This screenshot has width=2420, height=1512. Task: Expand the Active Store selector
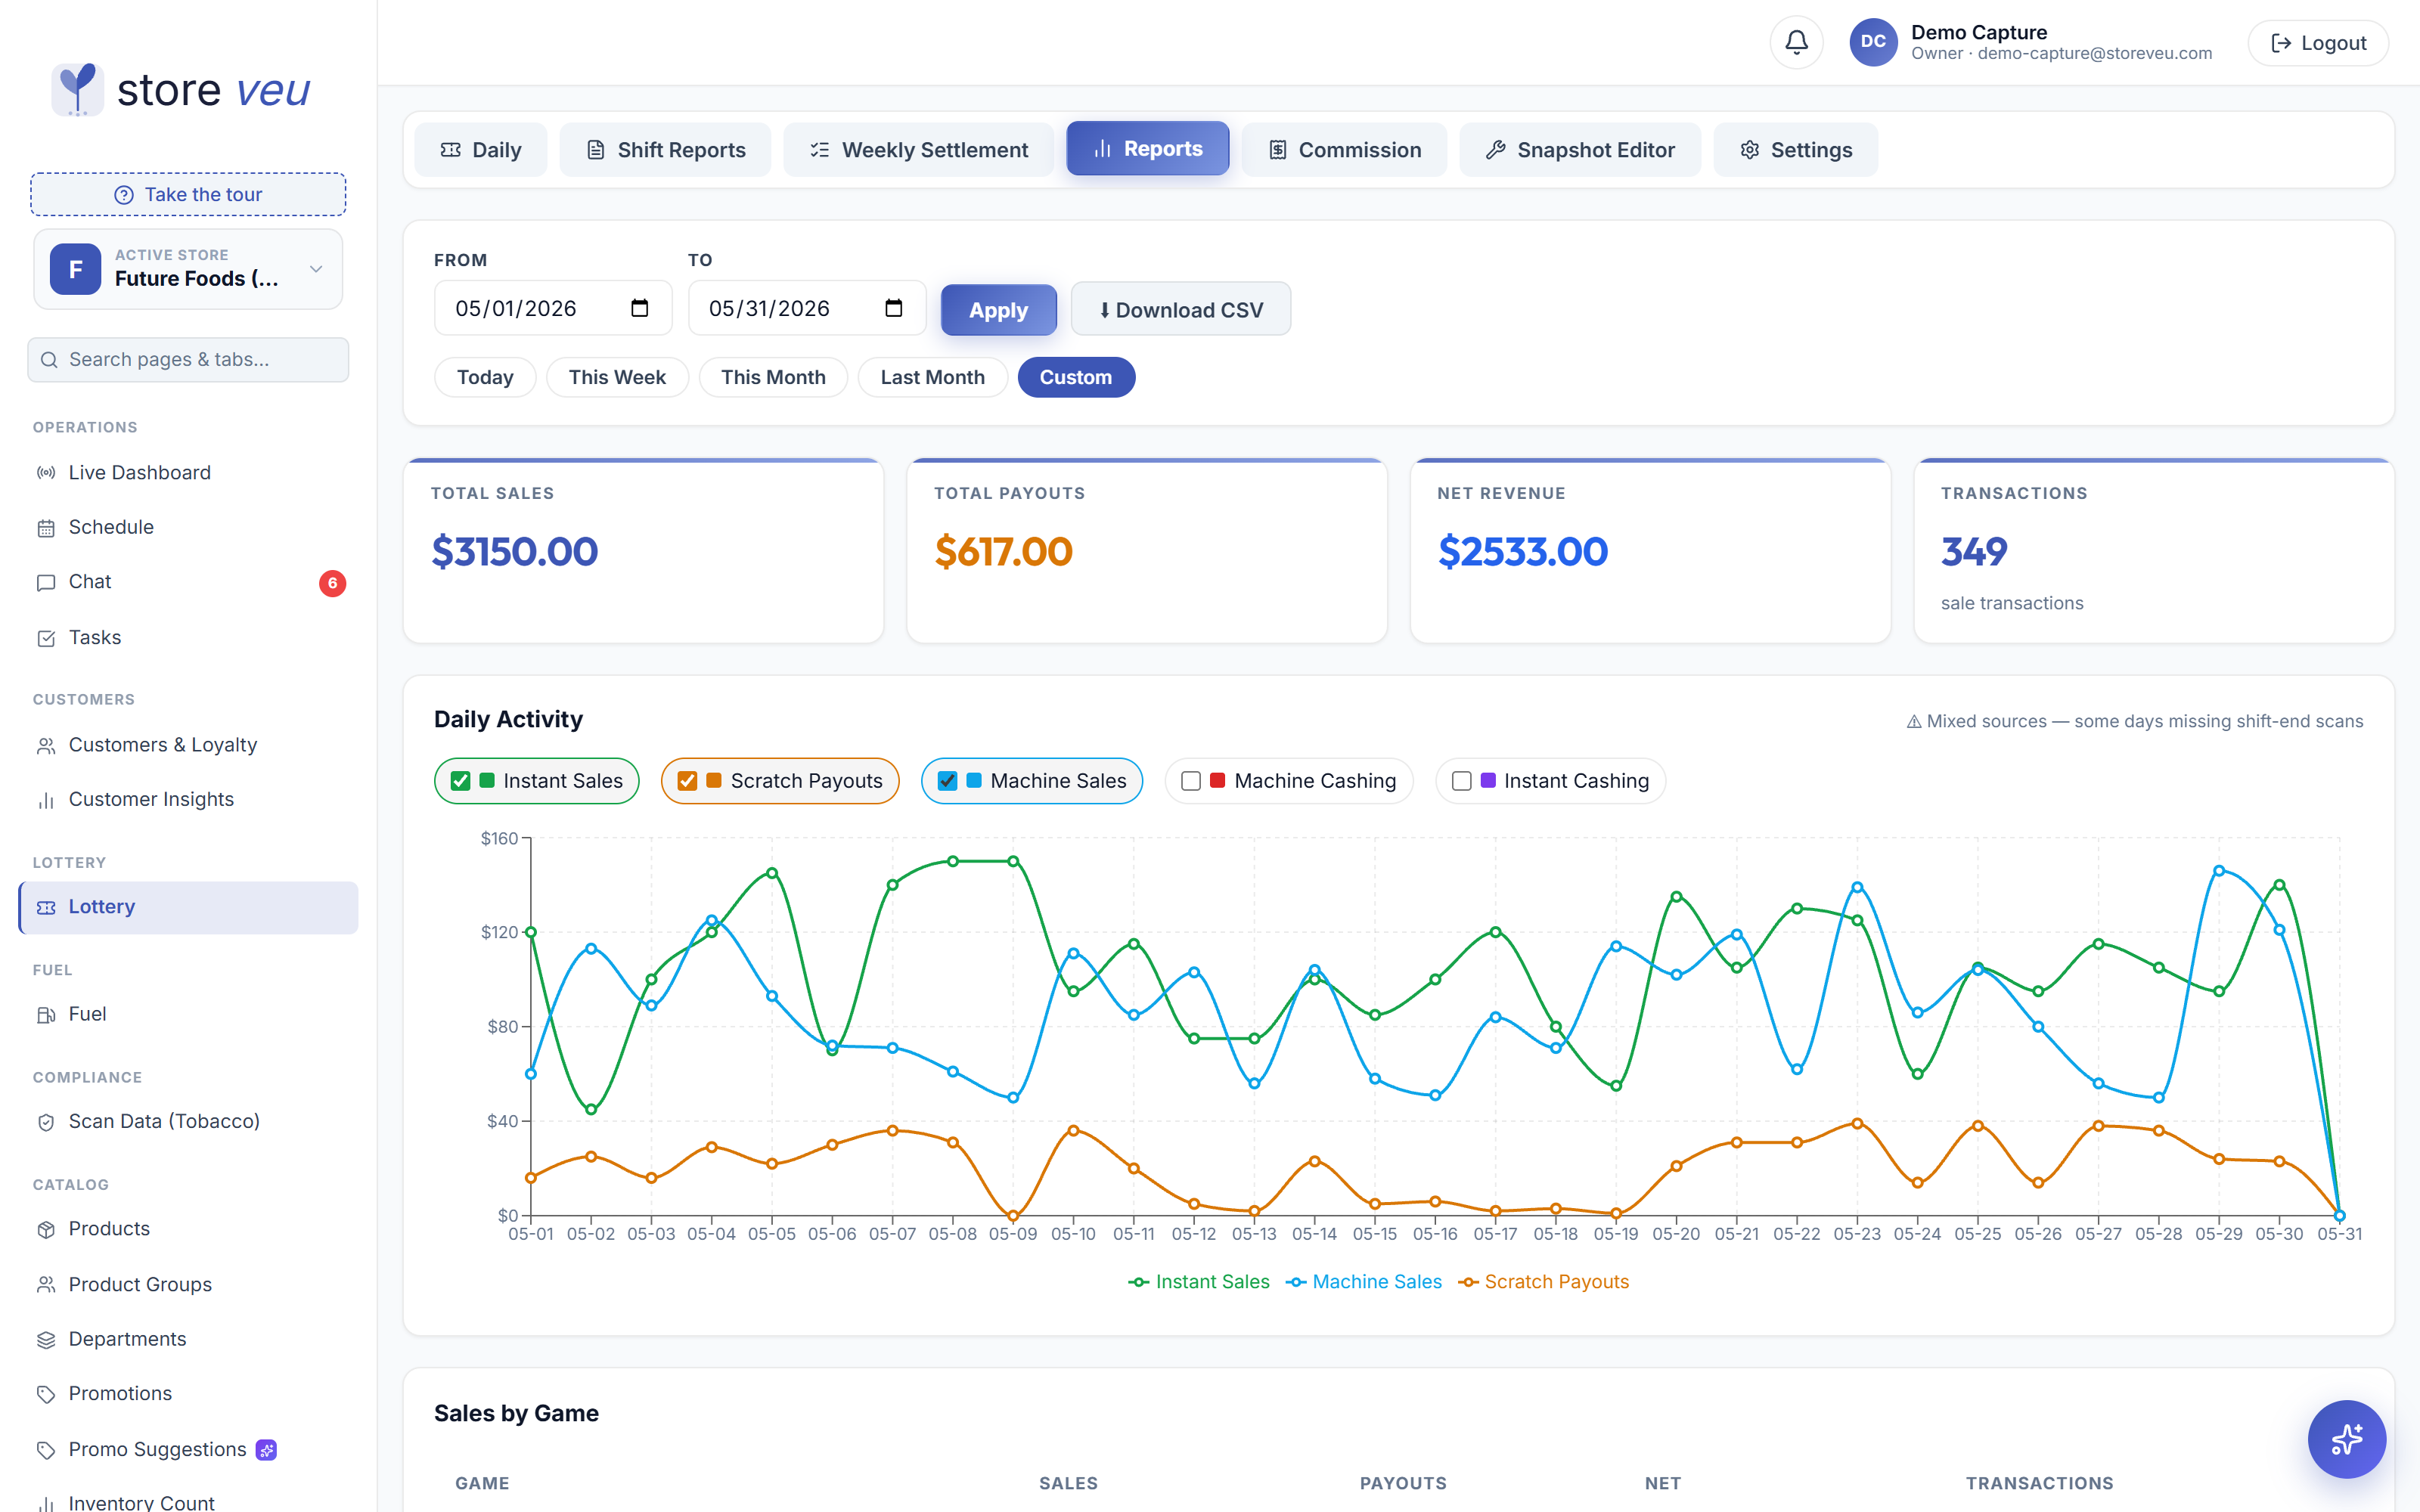coord(188,269)
